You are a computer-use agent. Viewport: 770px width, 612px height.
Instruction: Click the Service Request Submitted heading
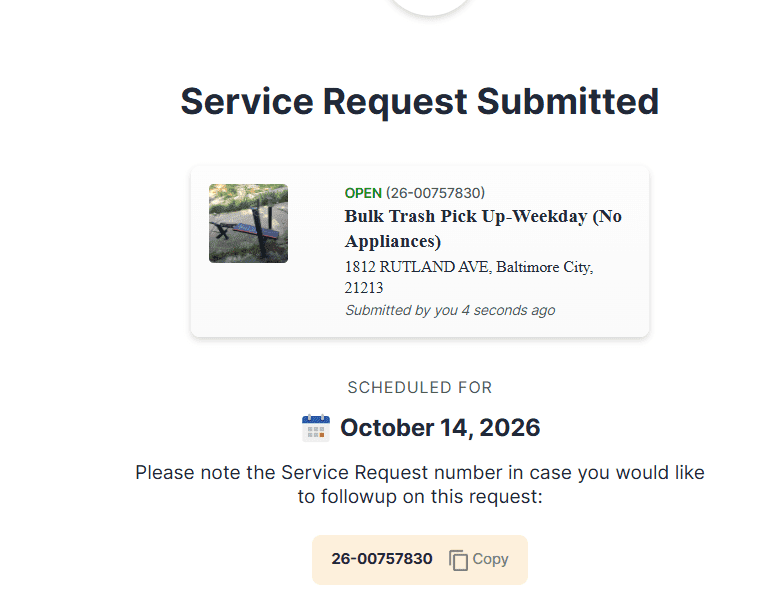click(420, 102)
